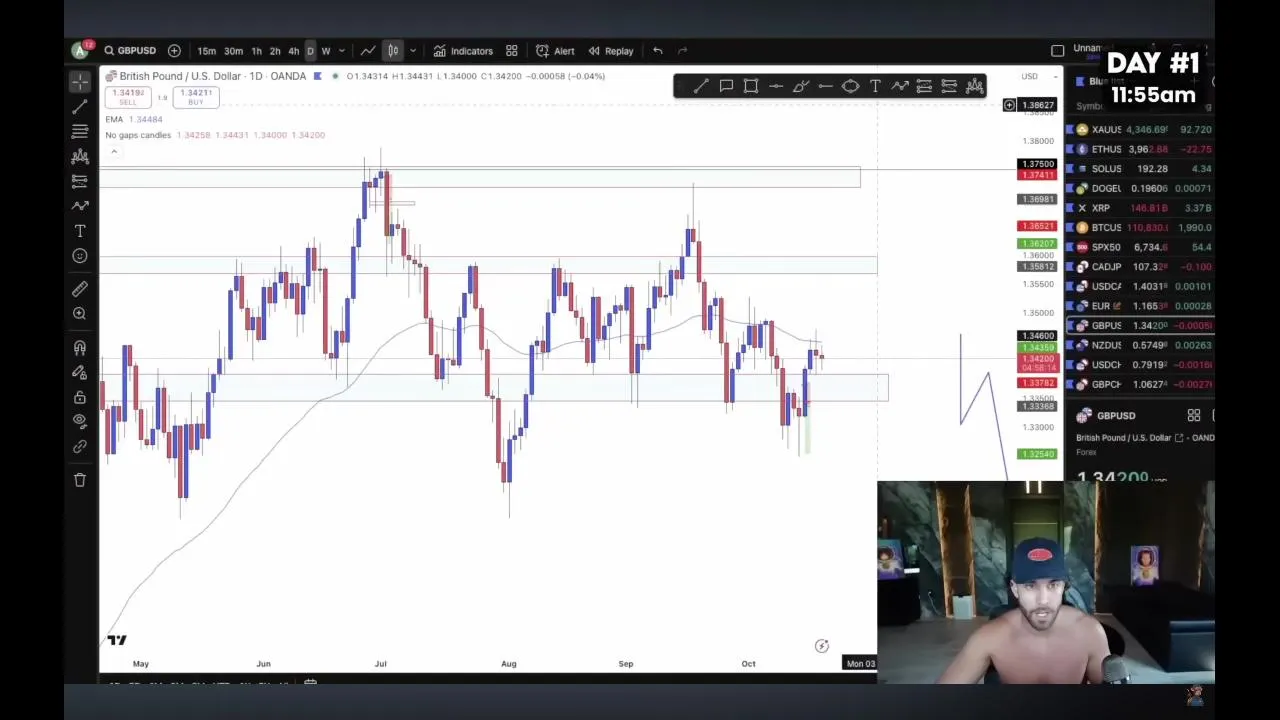Click the trash remove objects icon
The image size is (1280, 720).
pyautogui.click(x=80, y=480)
